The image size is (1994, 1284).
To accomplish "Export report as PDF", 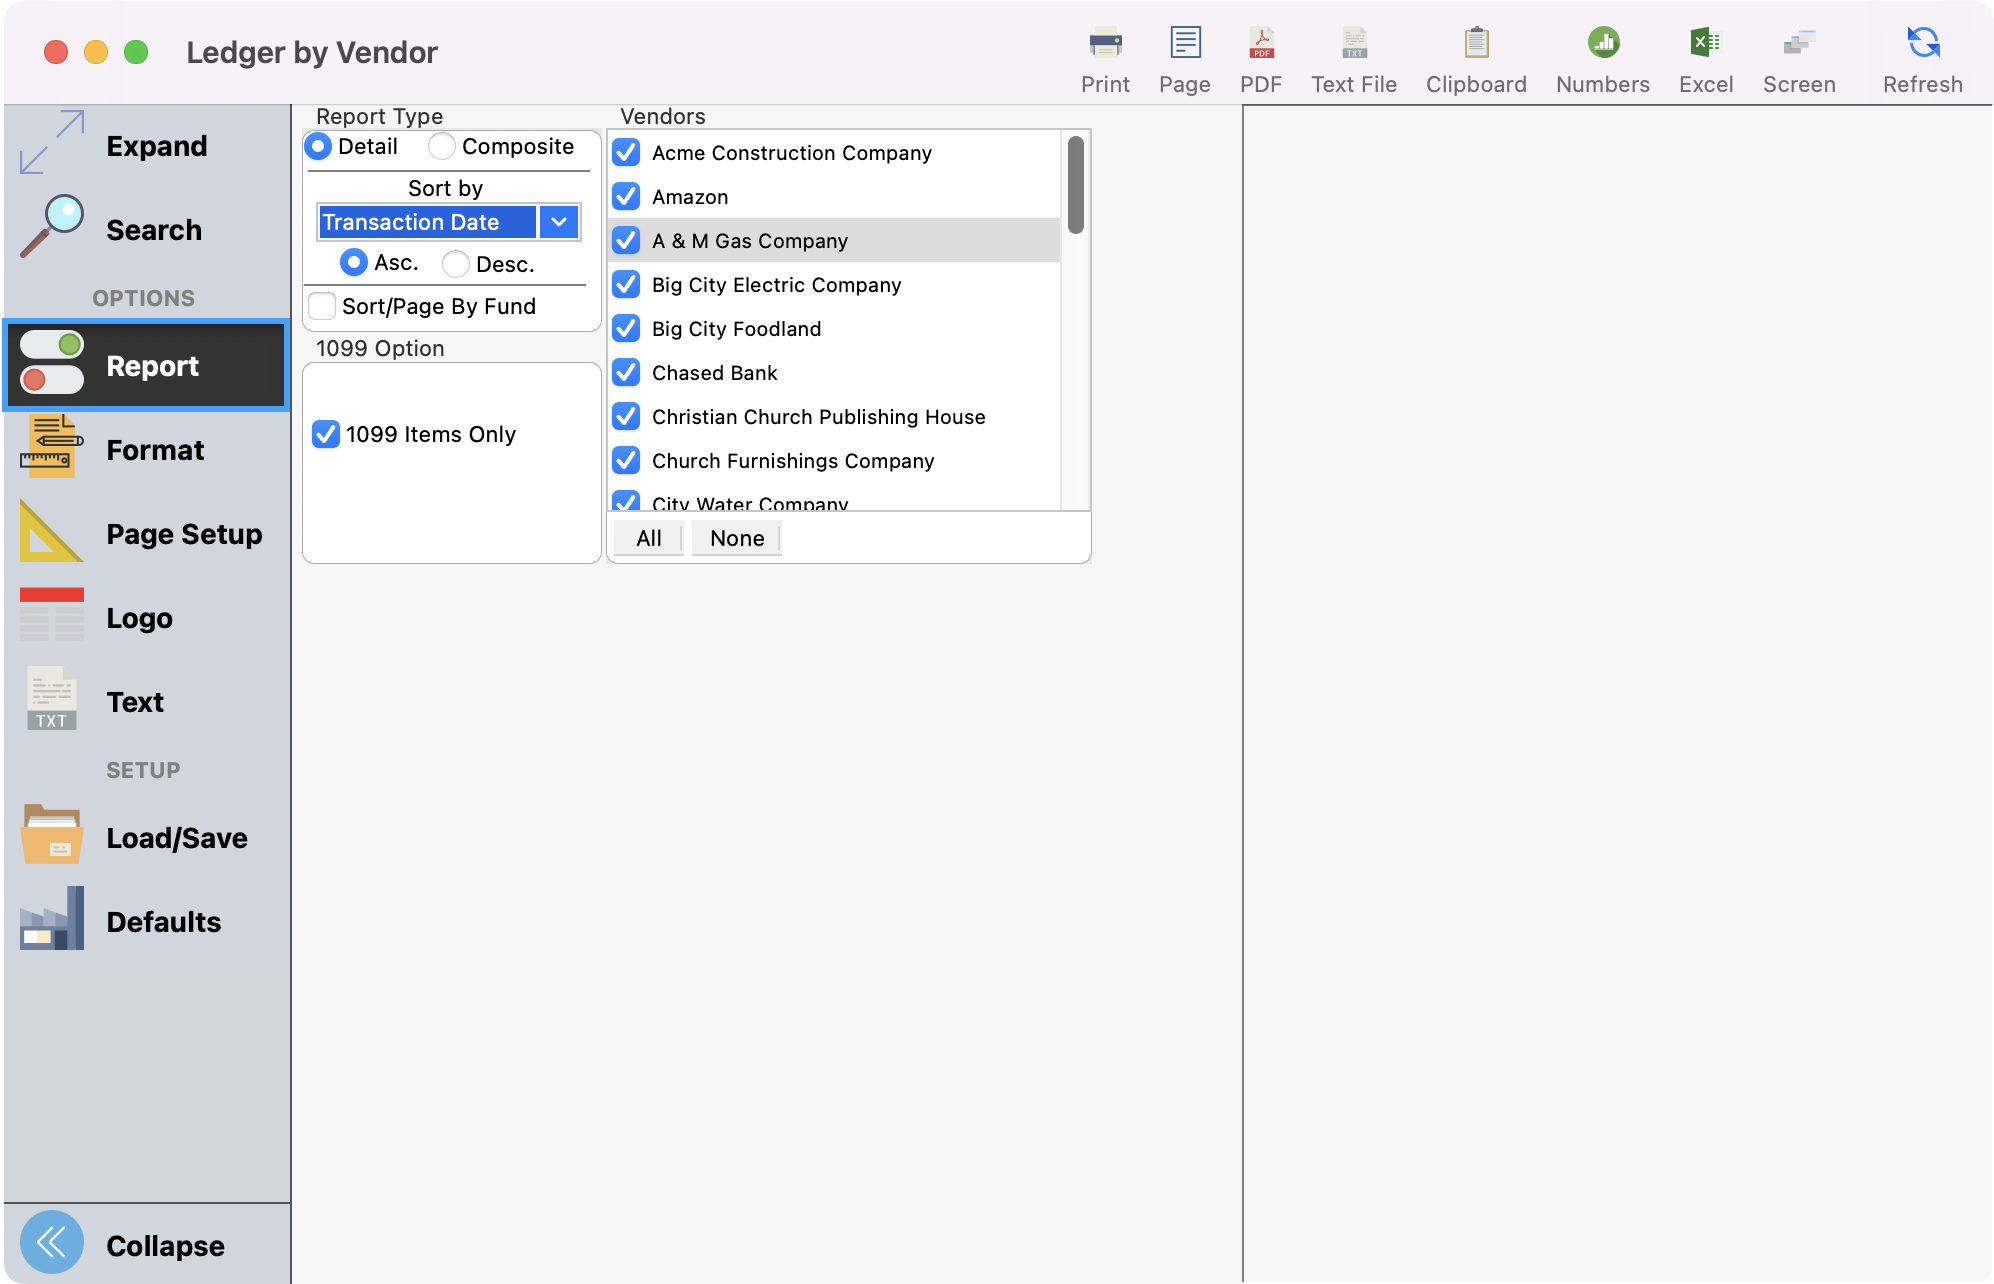I will point(1261,55).
